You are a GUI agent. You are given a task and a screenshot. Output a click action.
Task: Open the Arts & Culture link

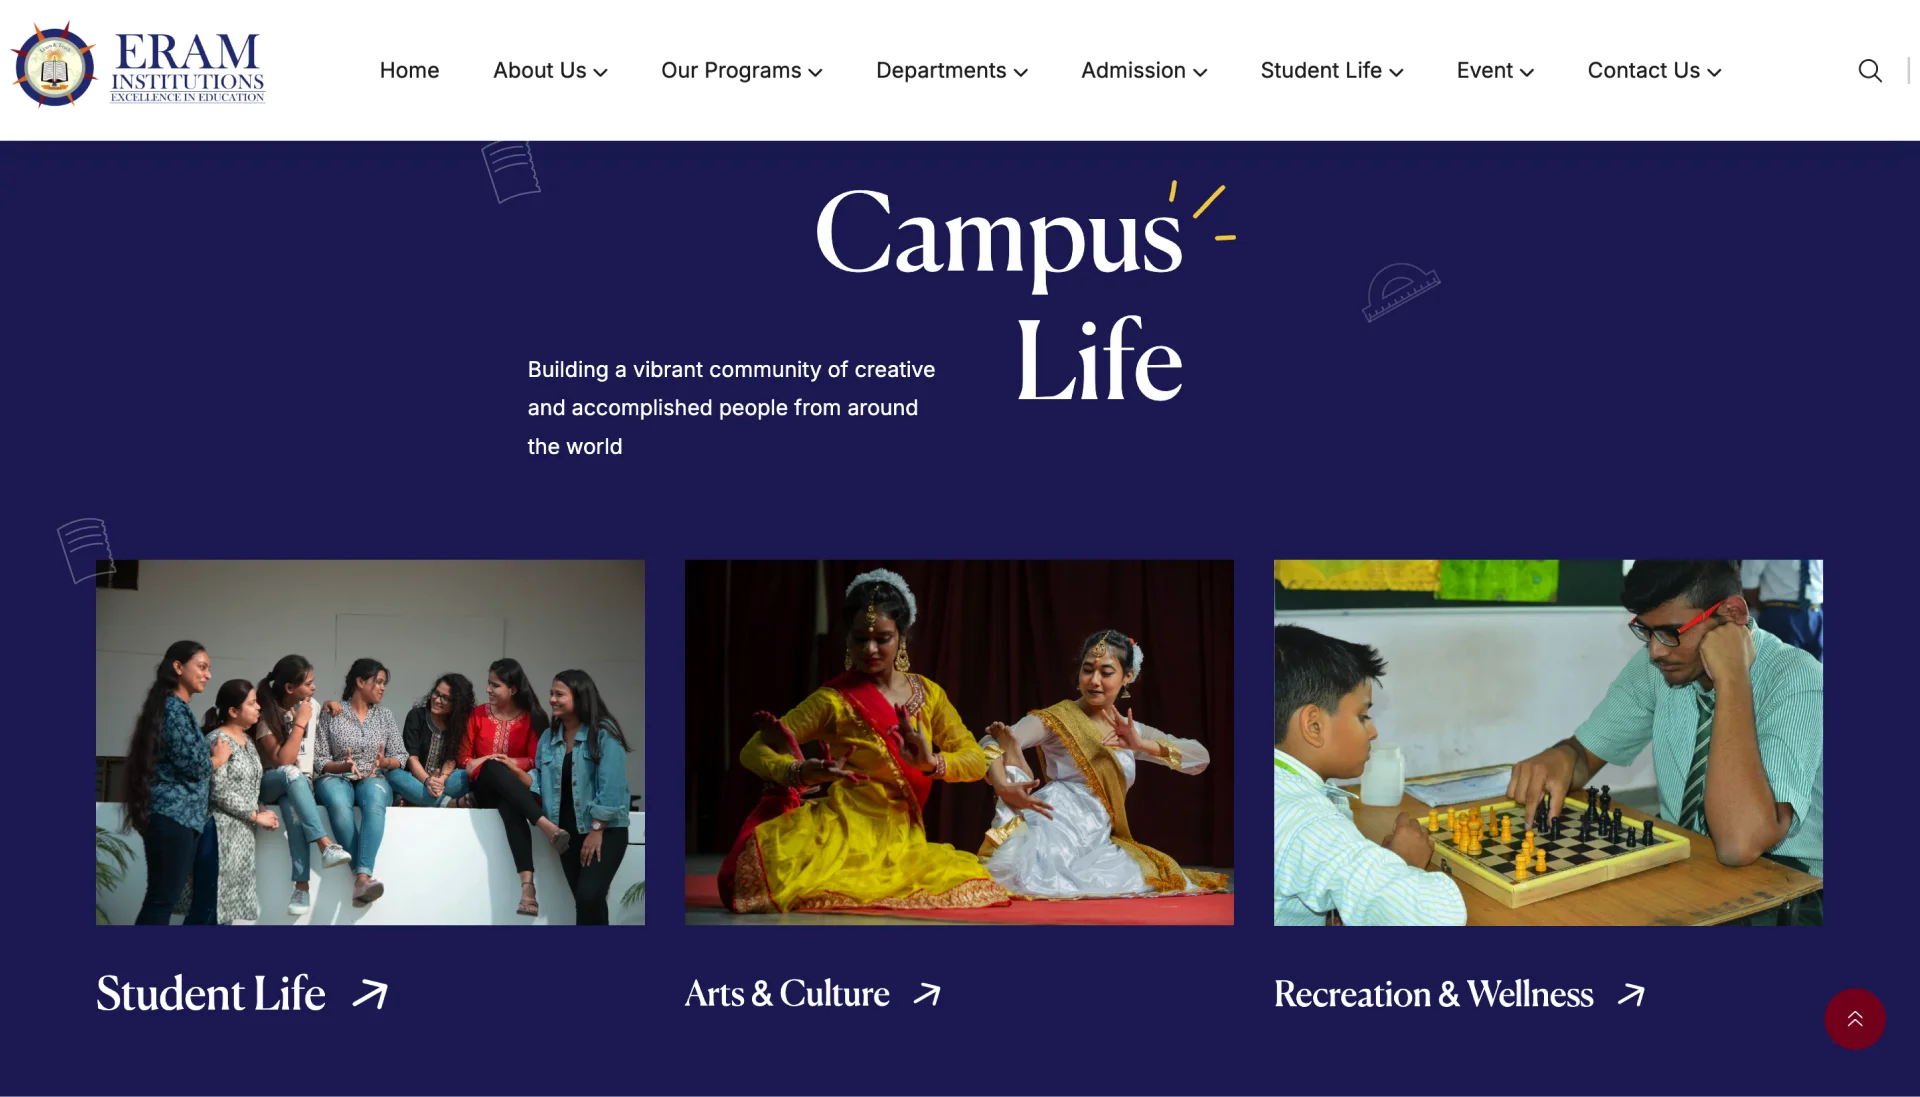pyautogui.click(x=787, y=994)
